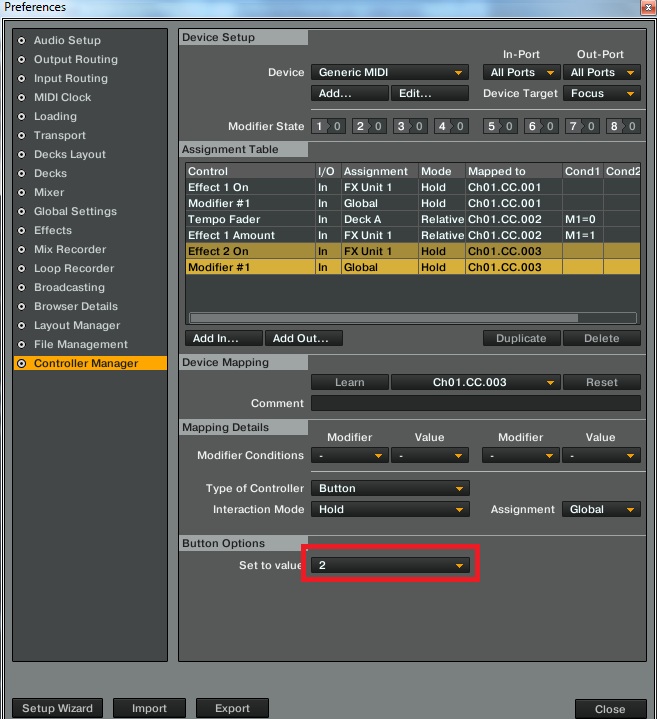This screenshot has height=719, width=657.
Task: Click the MIDI Learn button
Action: click(350, 382)
